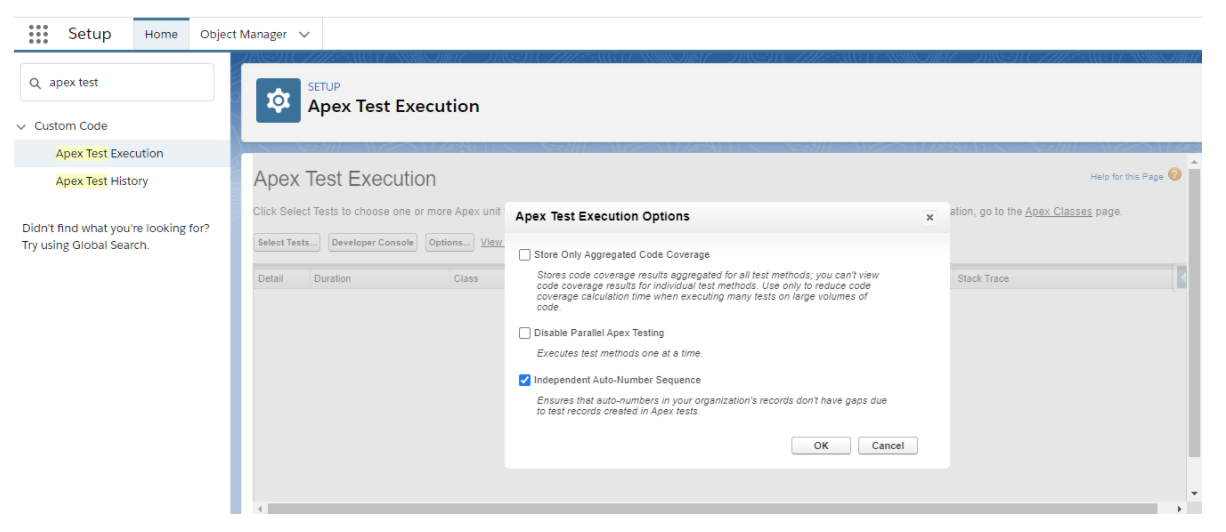Image resolution: width=1226 pixels, height=532 pixels.
Task: Open the App Launcher grid icon
Action: pyautogui.click(x=38, y=34)
